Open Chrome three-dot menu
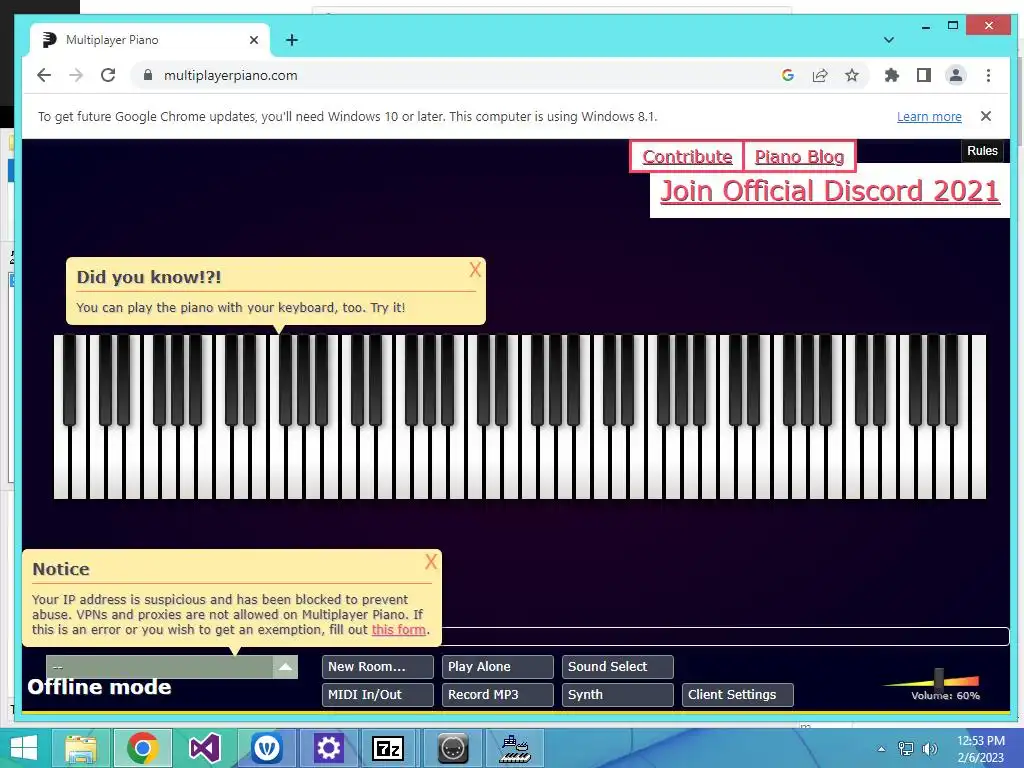 (988, 75)
